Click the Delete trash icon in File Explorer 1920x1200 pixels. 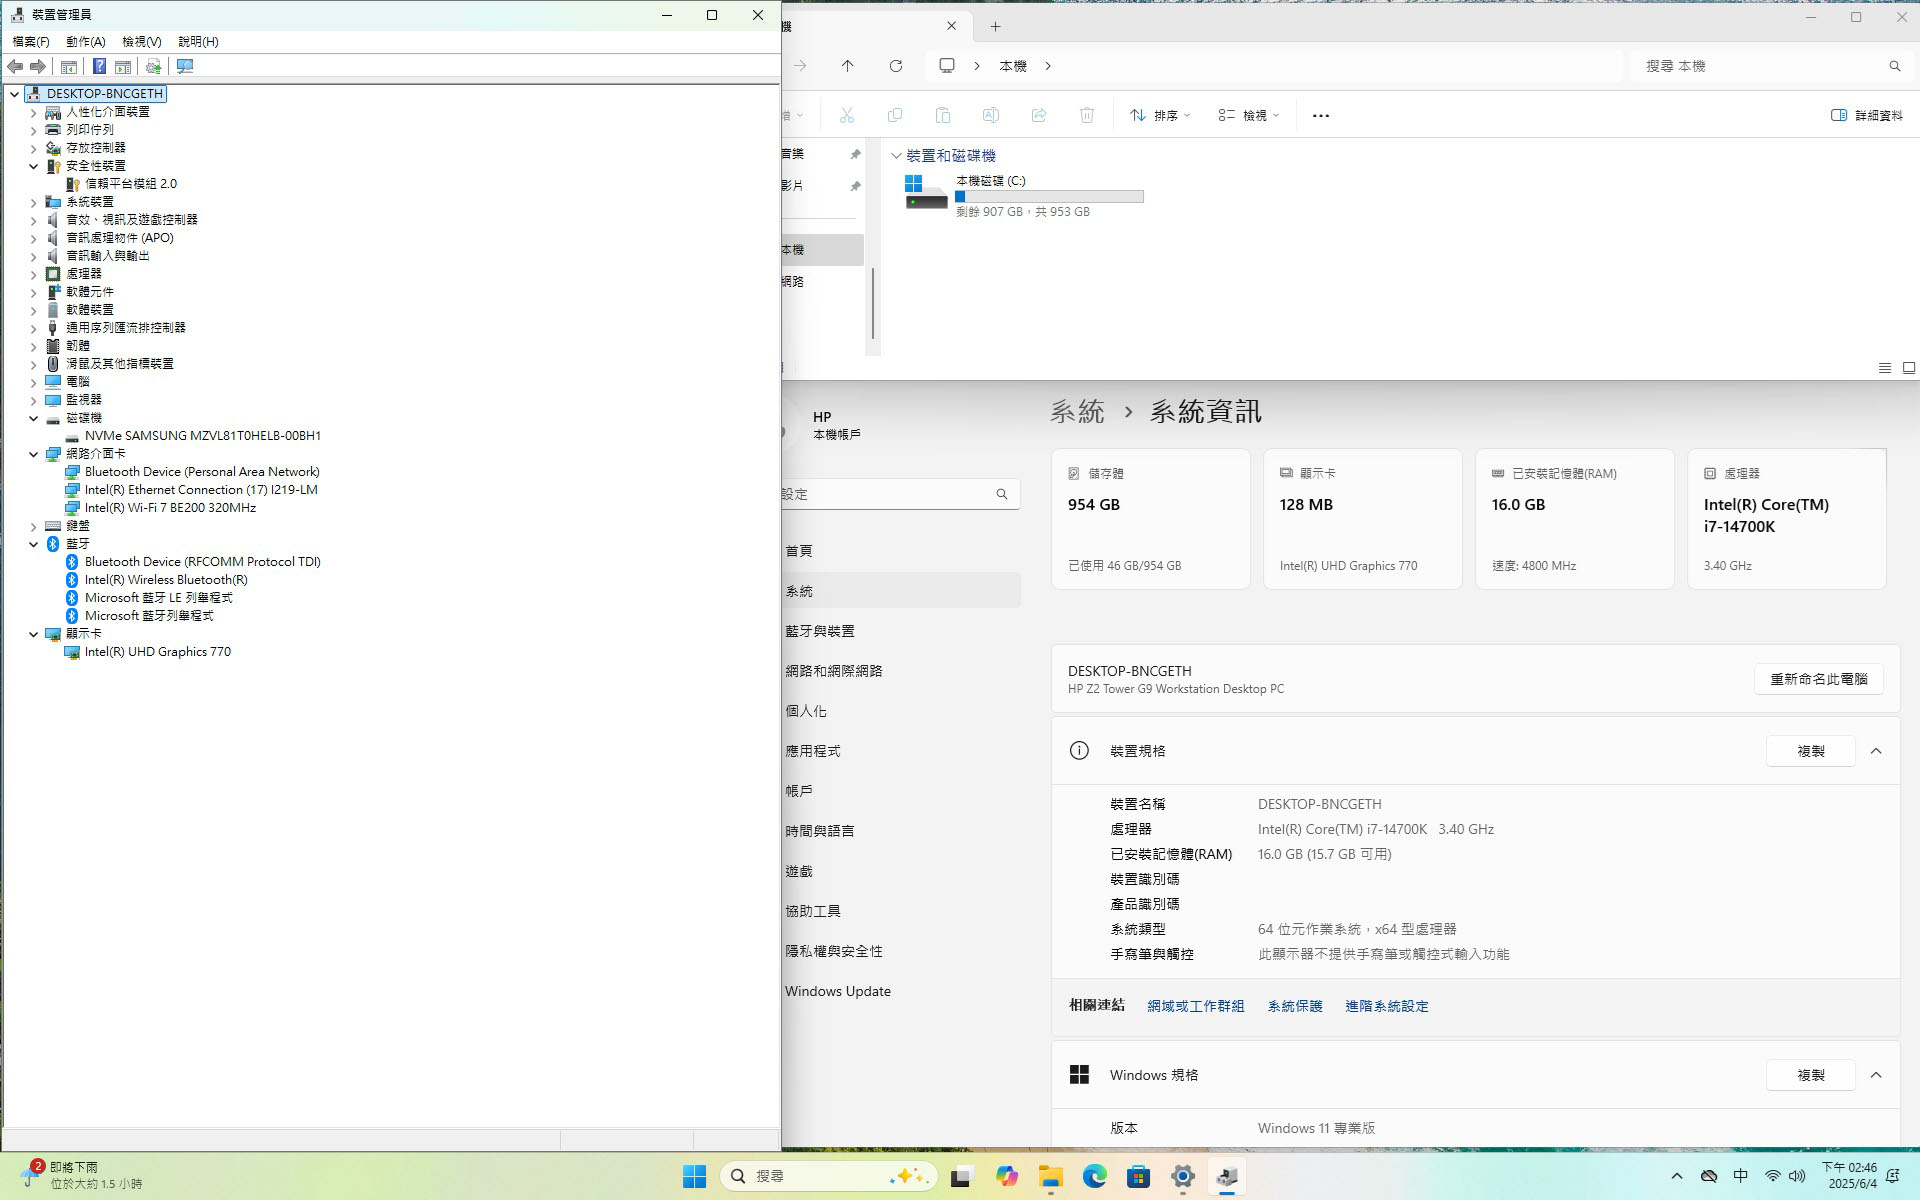click(x=1087, y=115)
